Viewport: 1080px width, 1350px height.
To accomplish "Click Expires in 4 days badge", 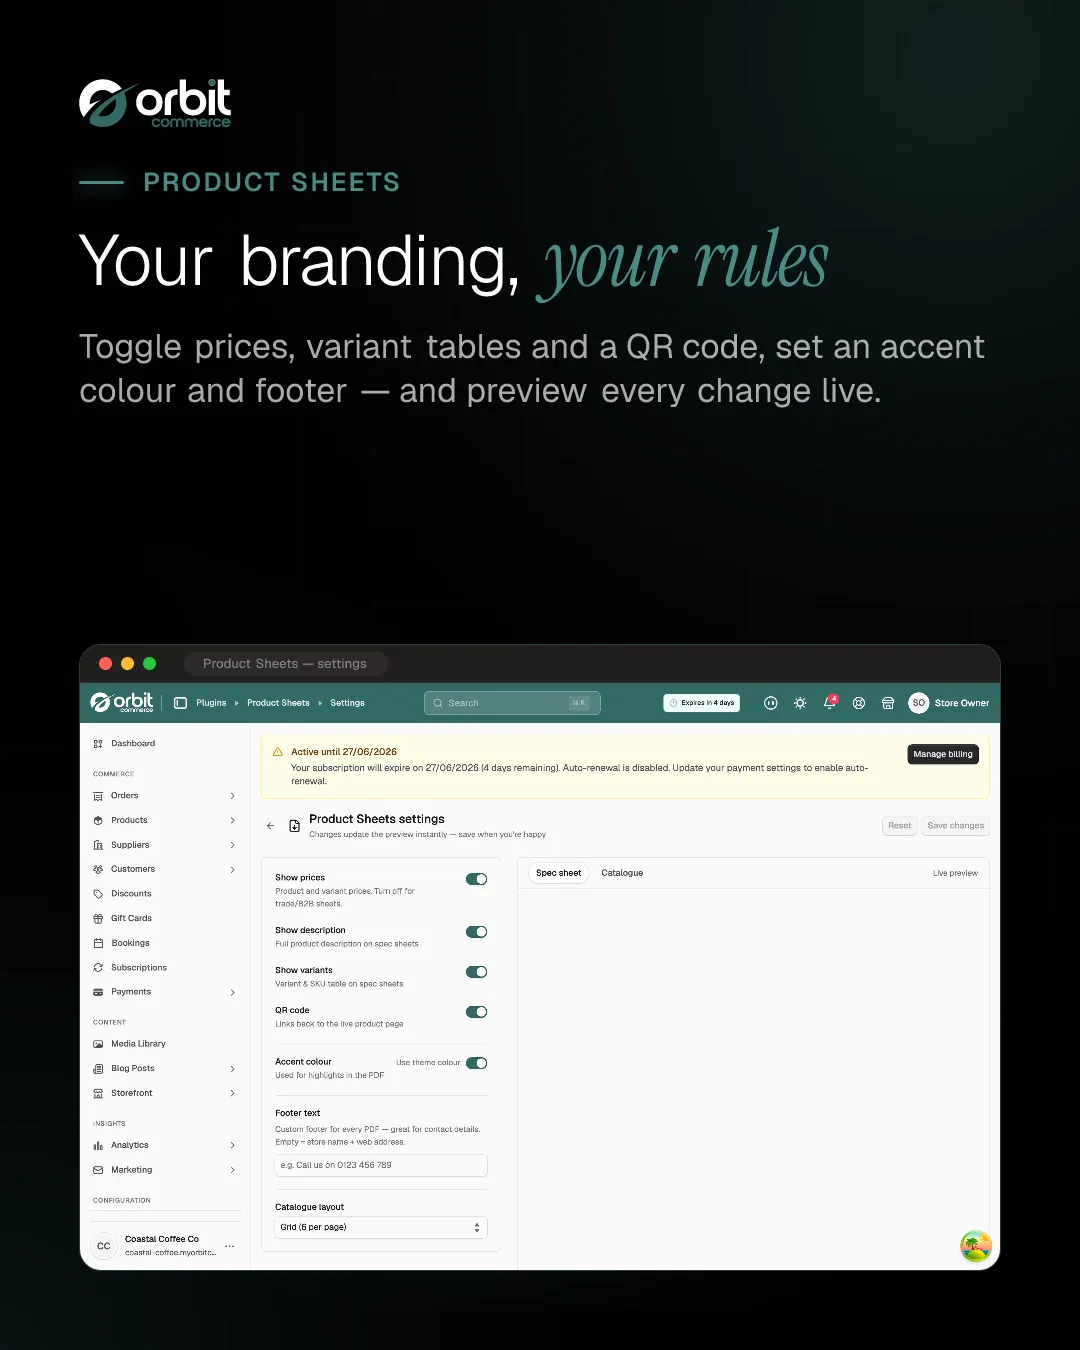I will click(x=702, y=703).
